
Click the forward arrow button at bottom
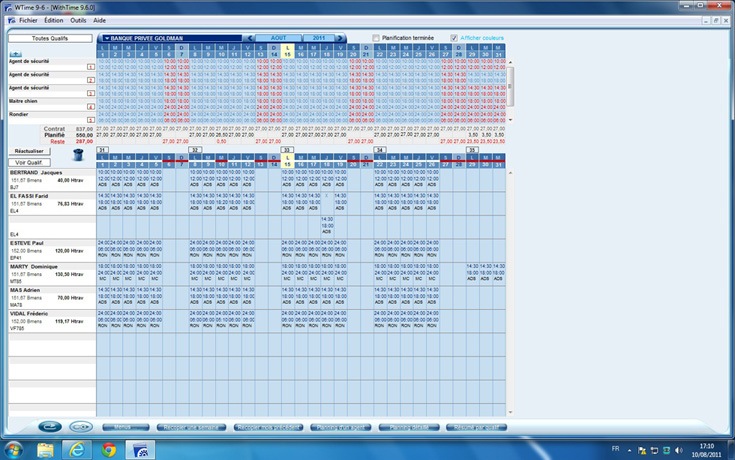pos(81,427)
